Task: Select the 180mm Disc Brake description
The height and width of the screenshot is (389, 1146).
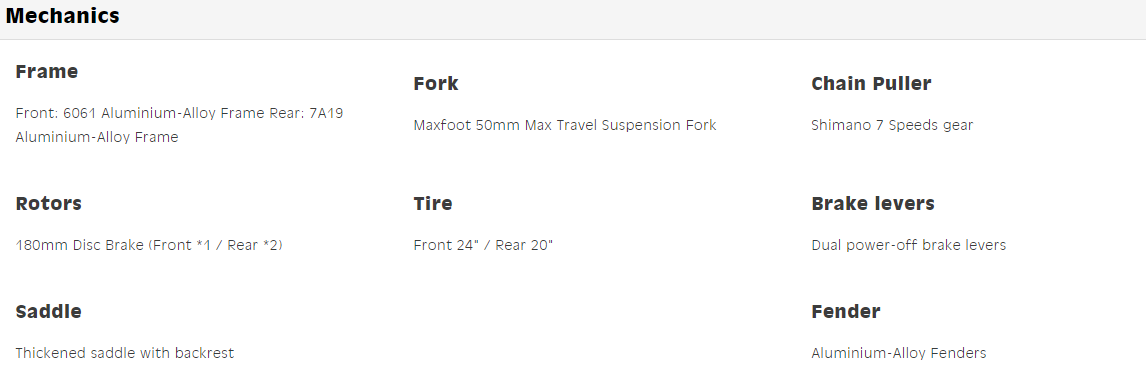Action: (x=149, y=245)
